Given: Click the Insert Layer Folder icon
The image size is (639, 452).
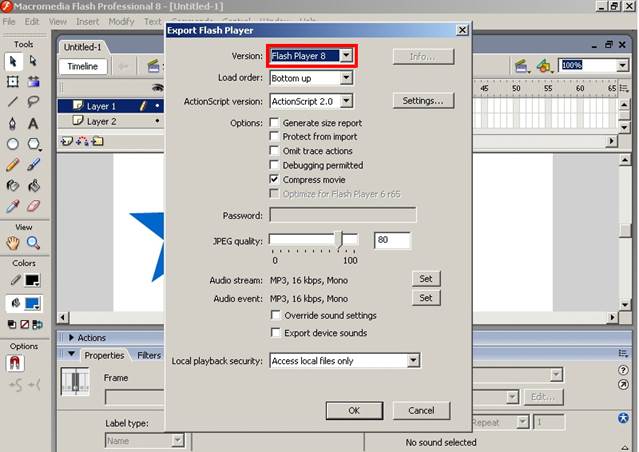Looking at the screenshot, I should [97, 141].
